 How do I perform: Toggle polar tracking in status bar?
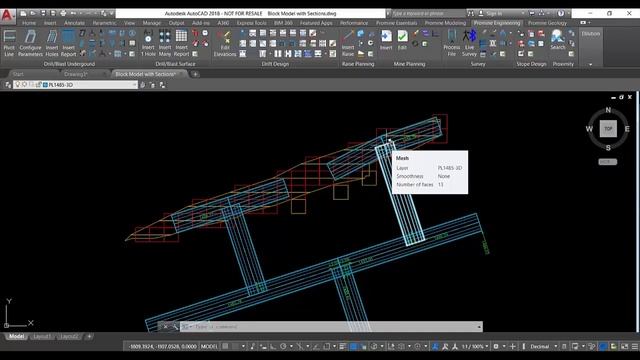(283, 347)
